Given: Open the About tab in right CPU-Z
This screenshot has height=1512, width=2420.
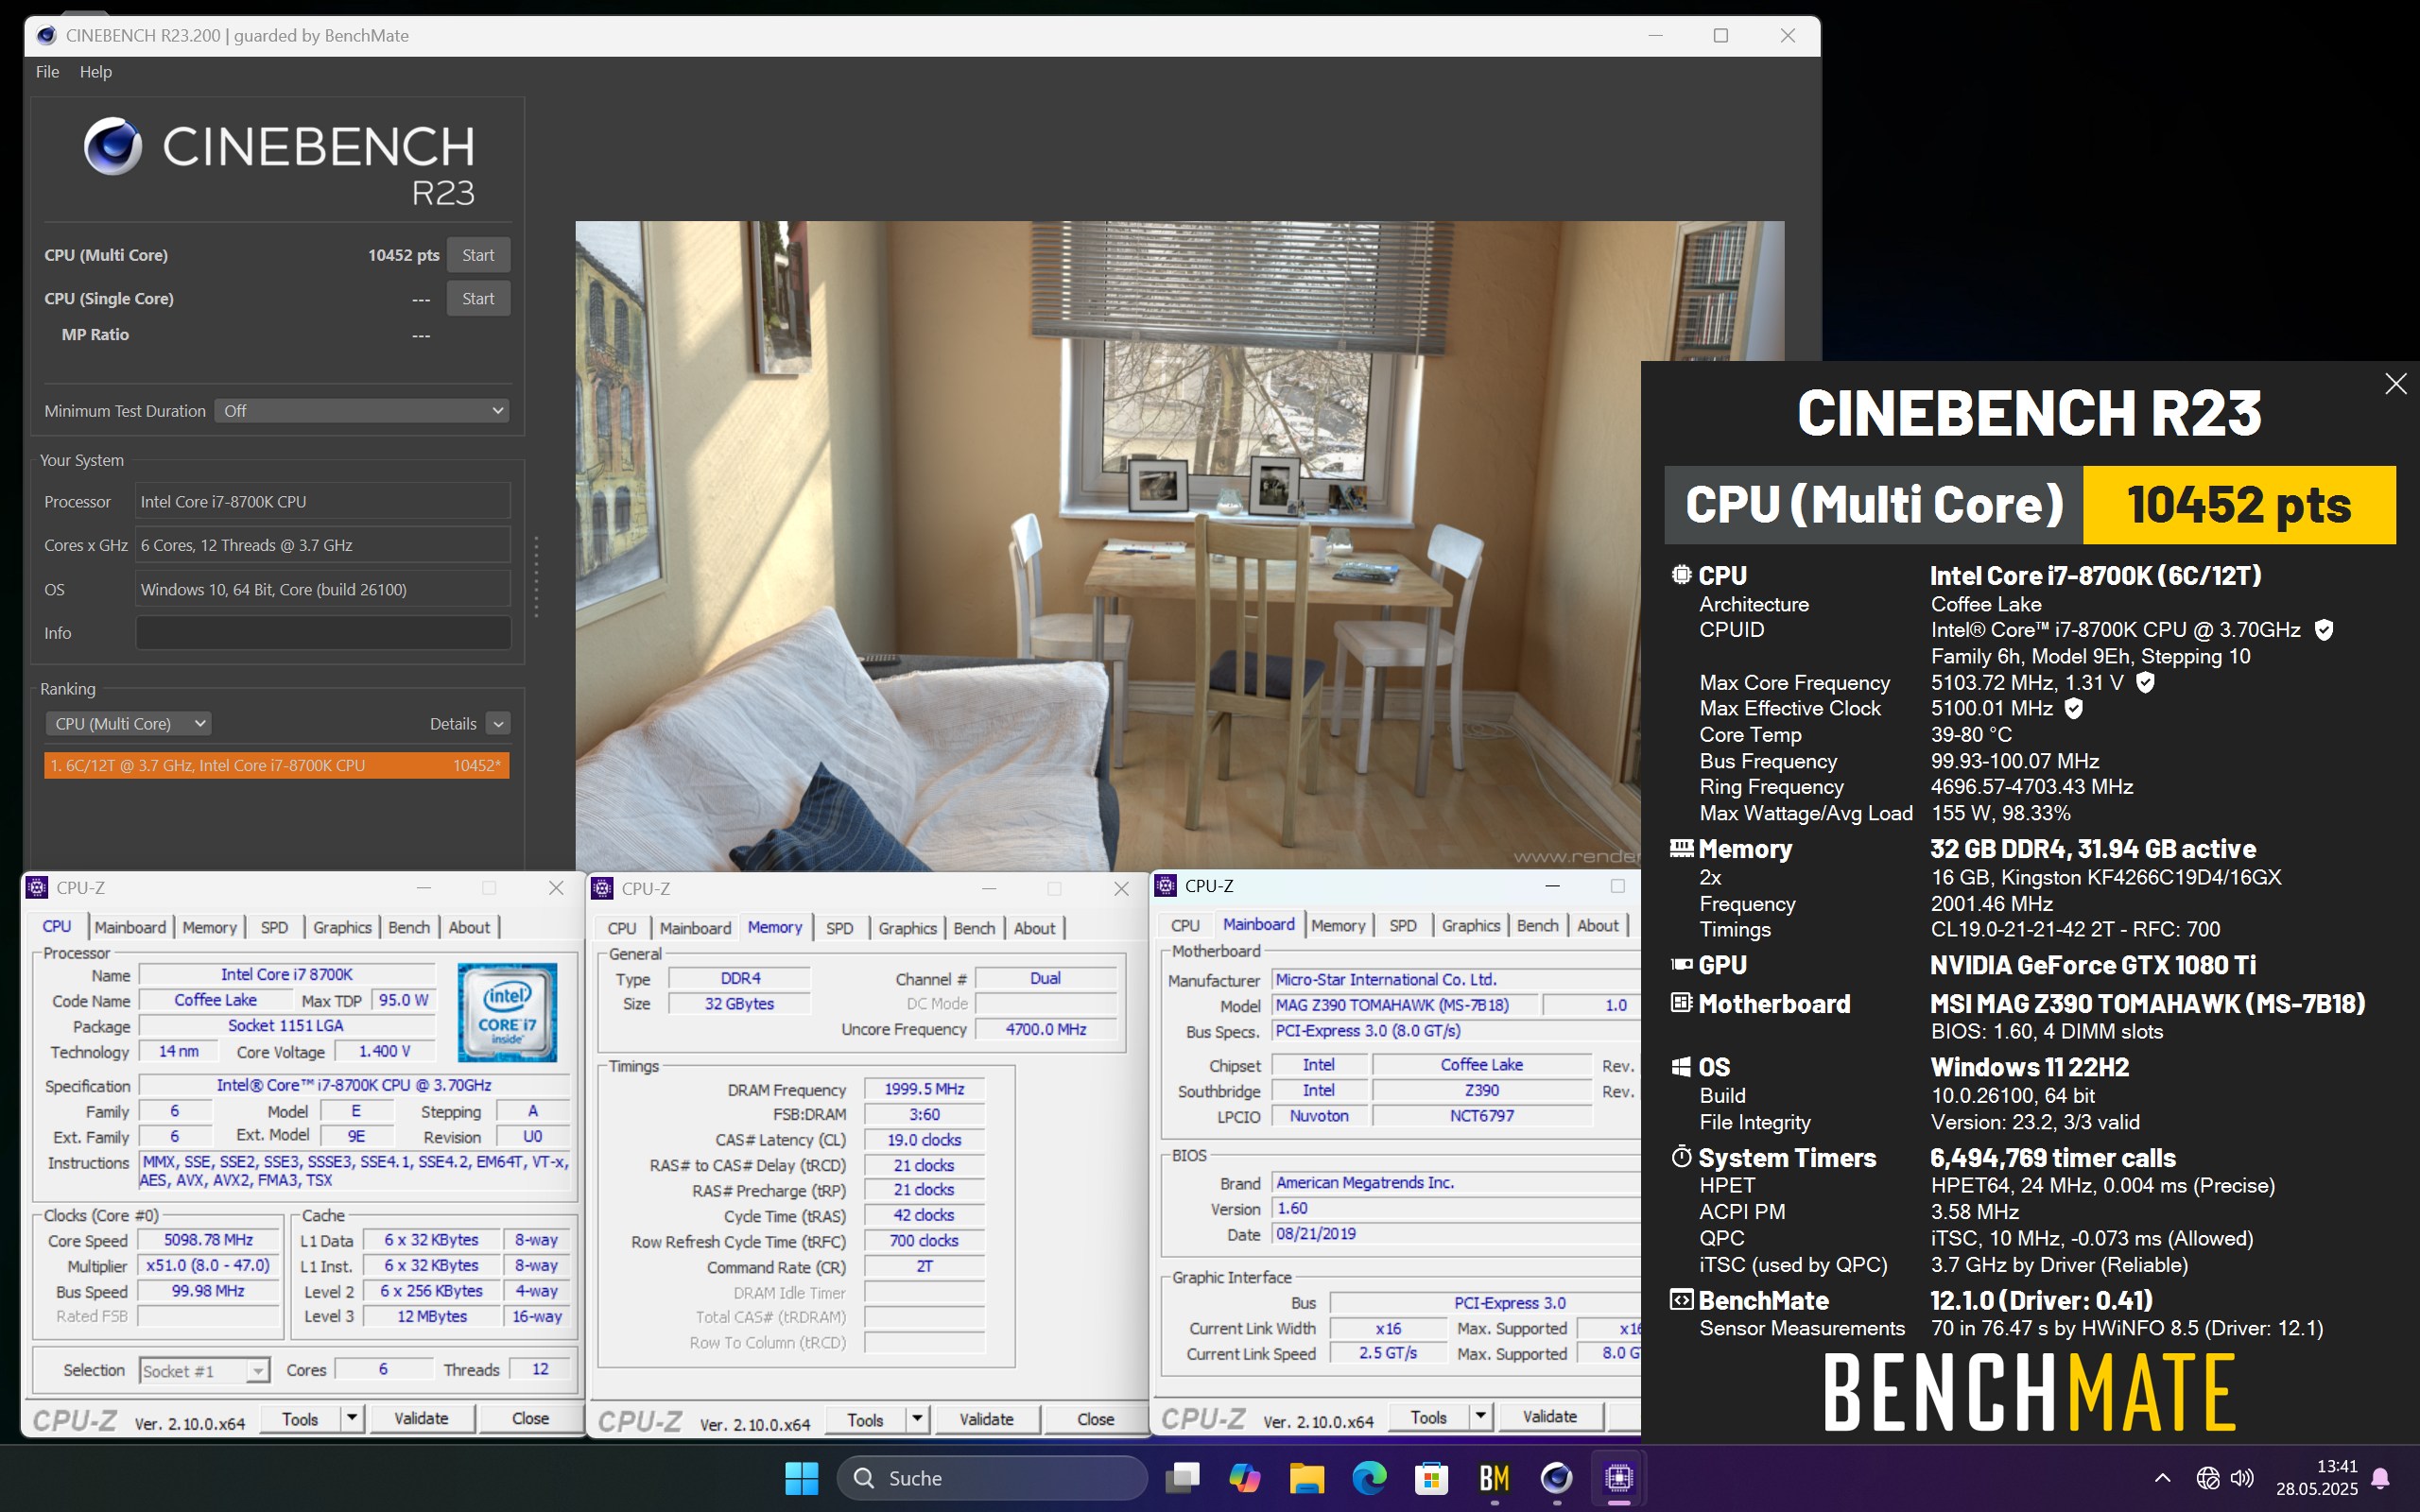Looking at the screenshot, I should coord(1597,925).
